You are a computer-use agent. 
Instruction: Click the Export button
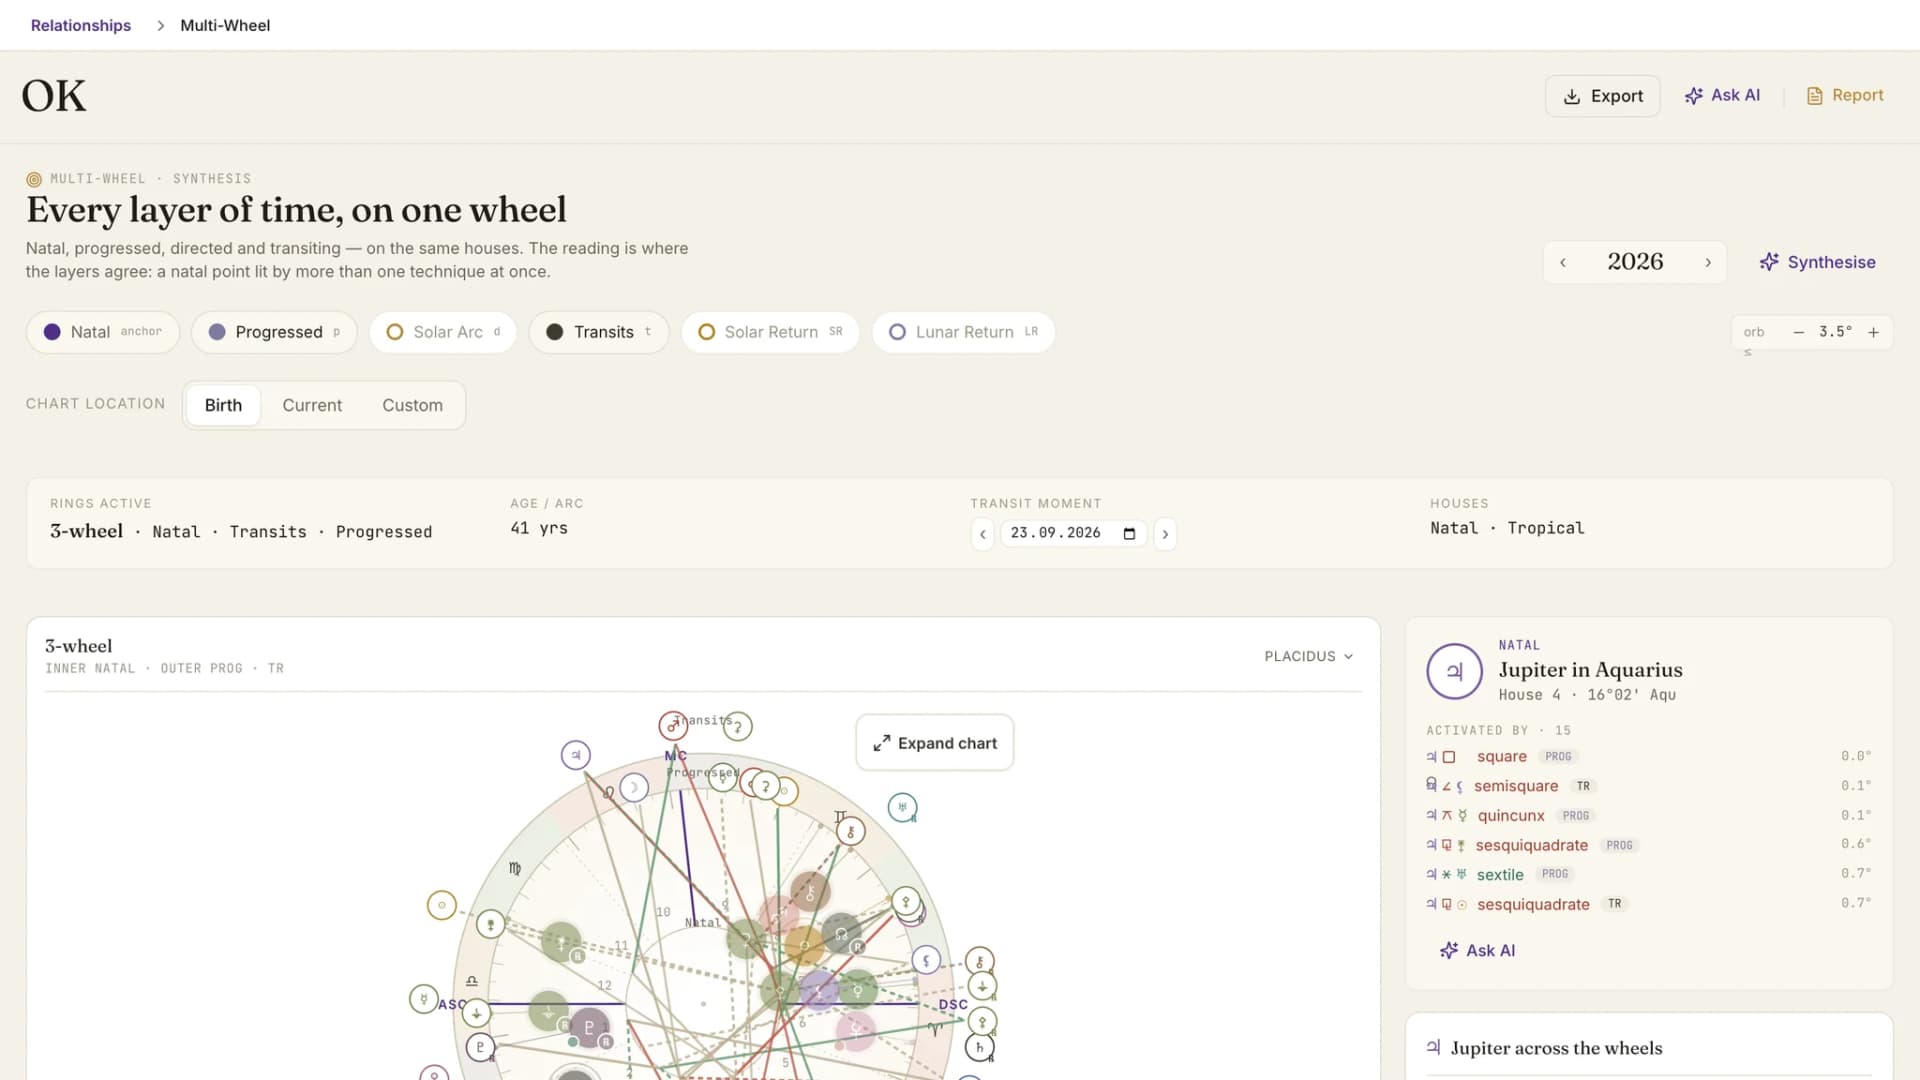coord(1603,96)
